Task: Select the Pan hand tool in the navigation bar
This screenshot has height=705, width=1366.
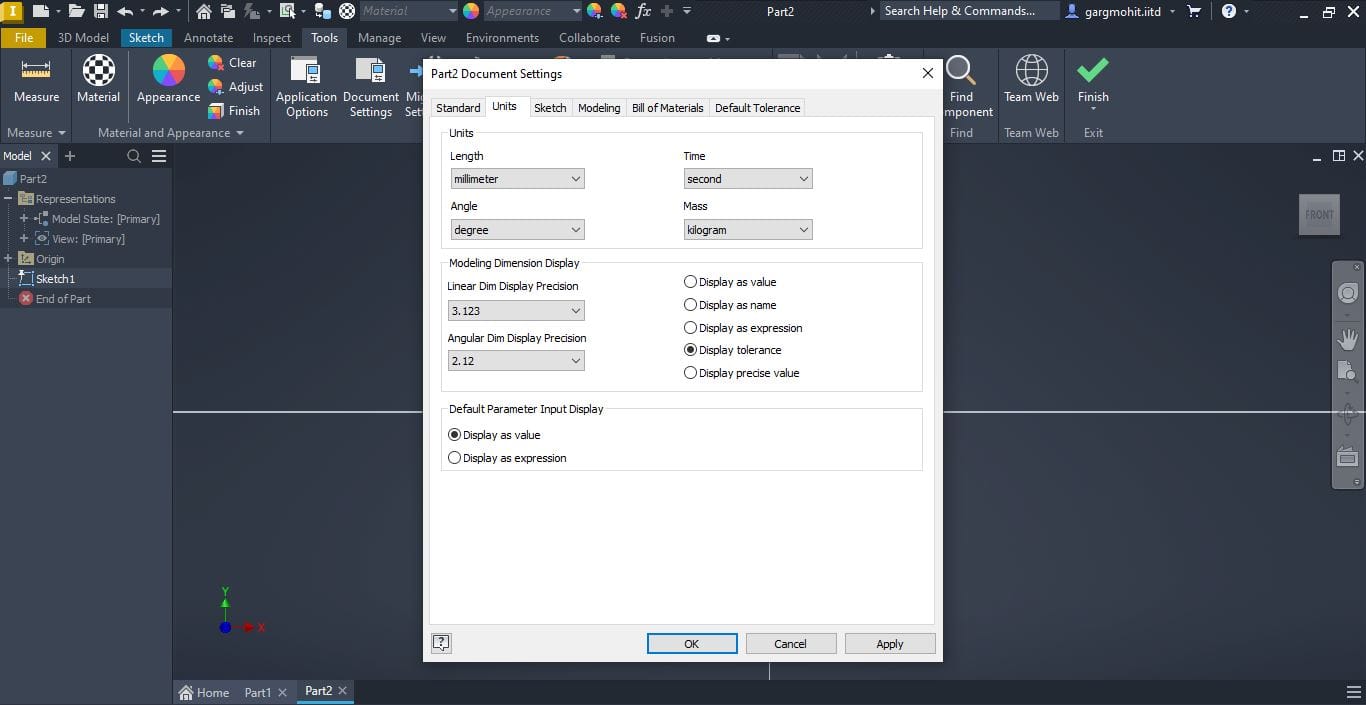Action: coord(1348,339)
